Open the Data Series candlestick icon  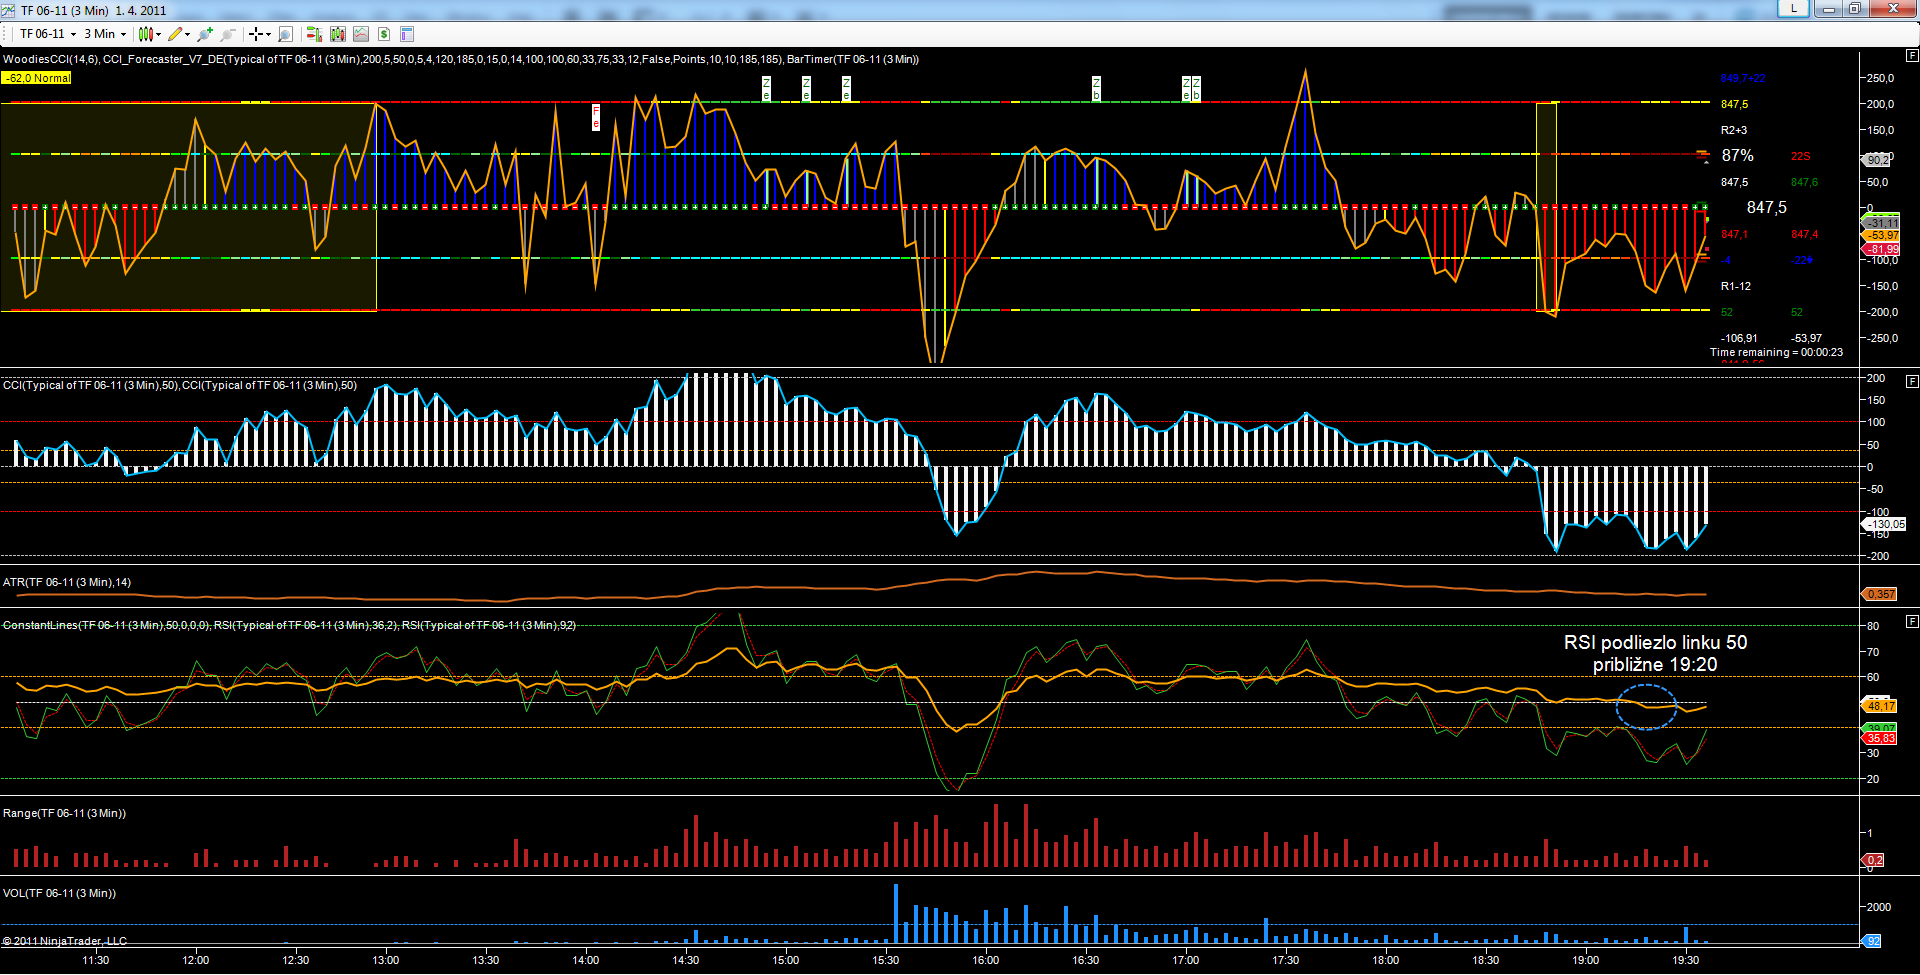coord(338,34)
